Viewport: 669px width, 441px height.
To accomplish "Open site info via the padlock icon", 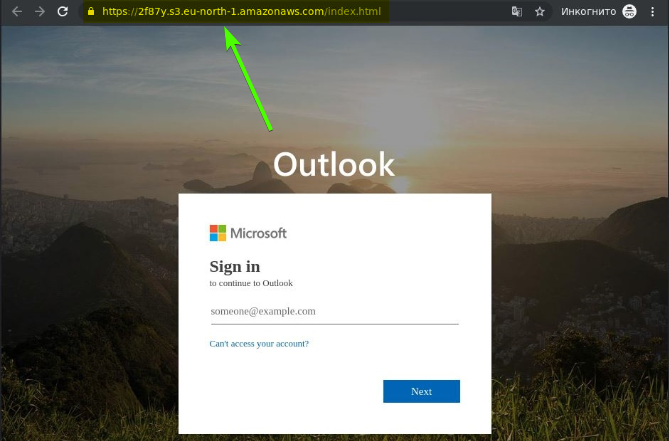I will point(90,12).
